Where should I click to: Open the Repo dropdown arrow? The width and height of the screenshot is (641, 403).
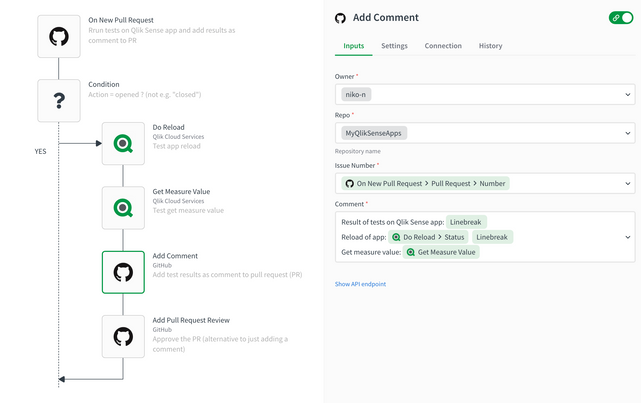pos(627,133)
